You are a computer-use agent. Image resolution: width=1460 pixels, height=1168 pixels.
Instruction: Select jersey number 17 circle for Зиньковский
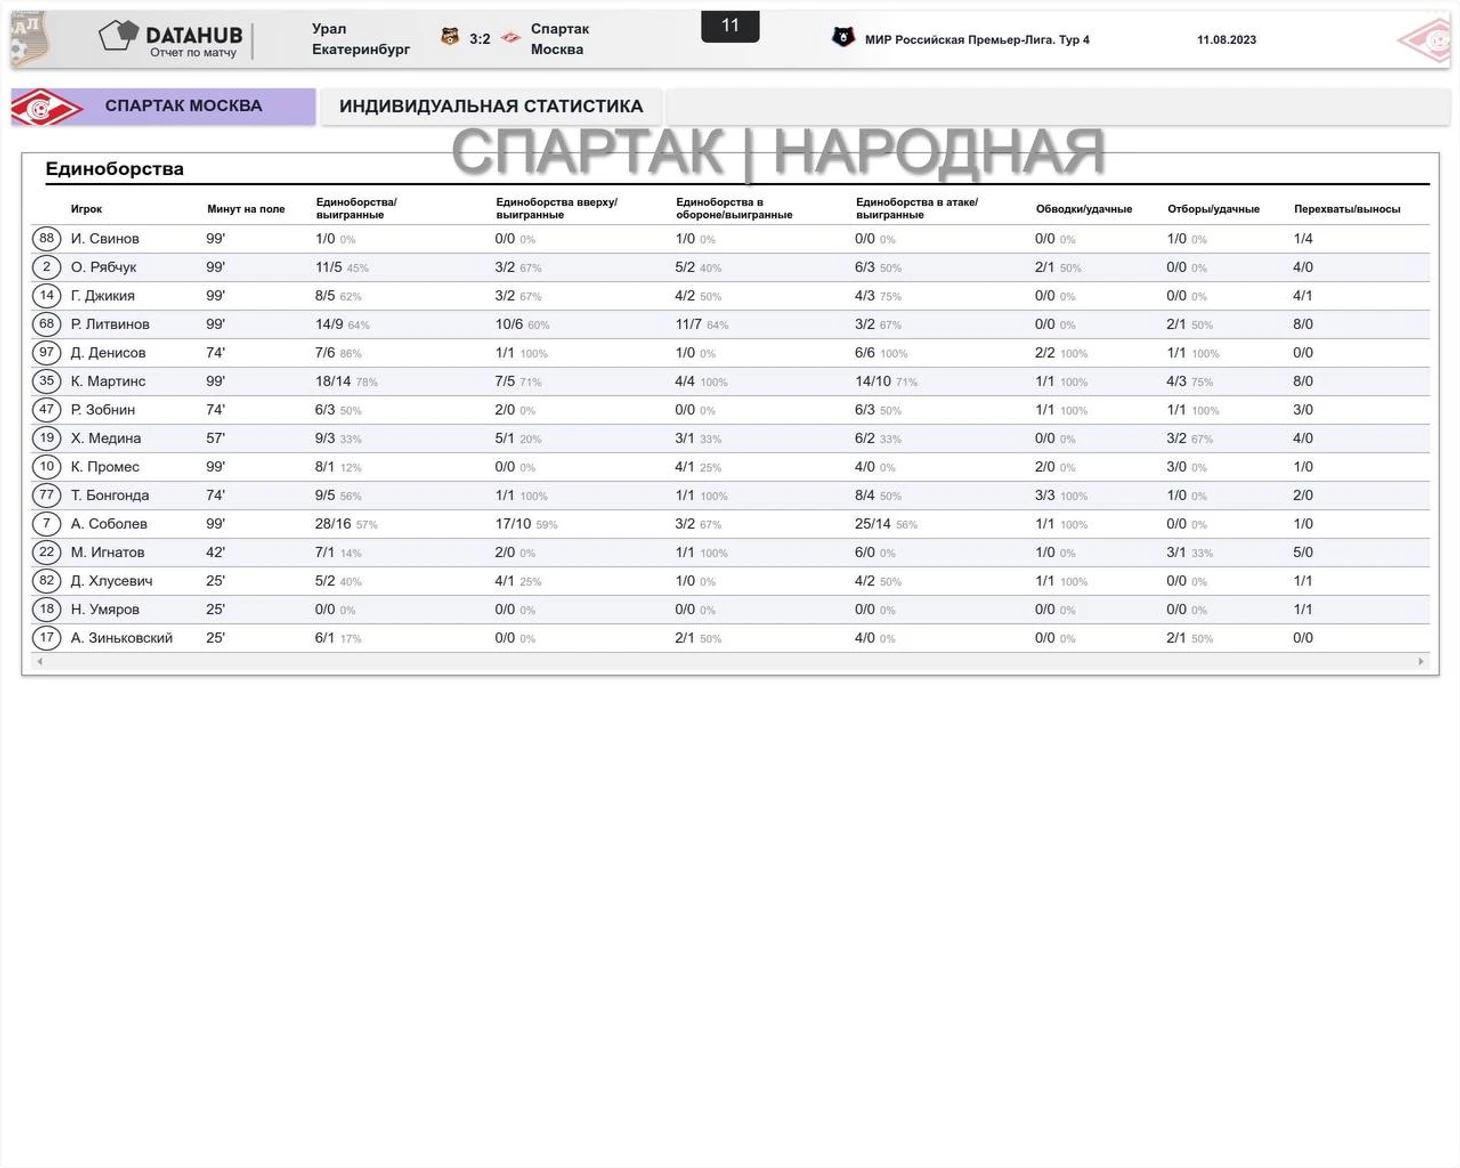47,637
